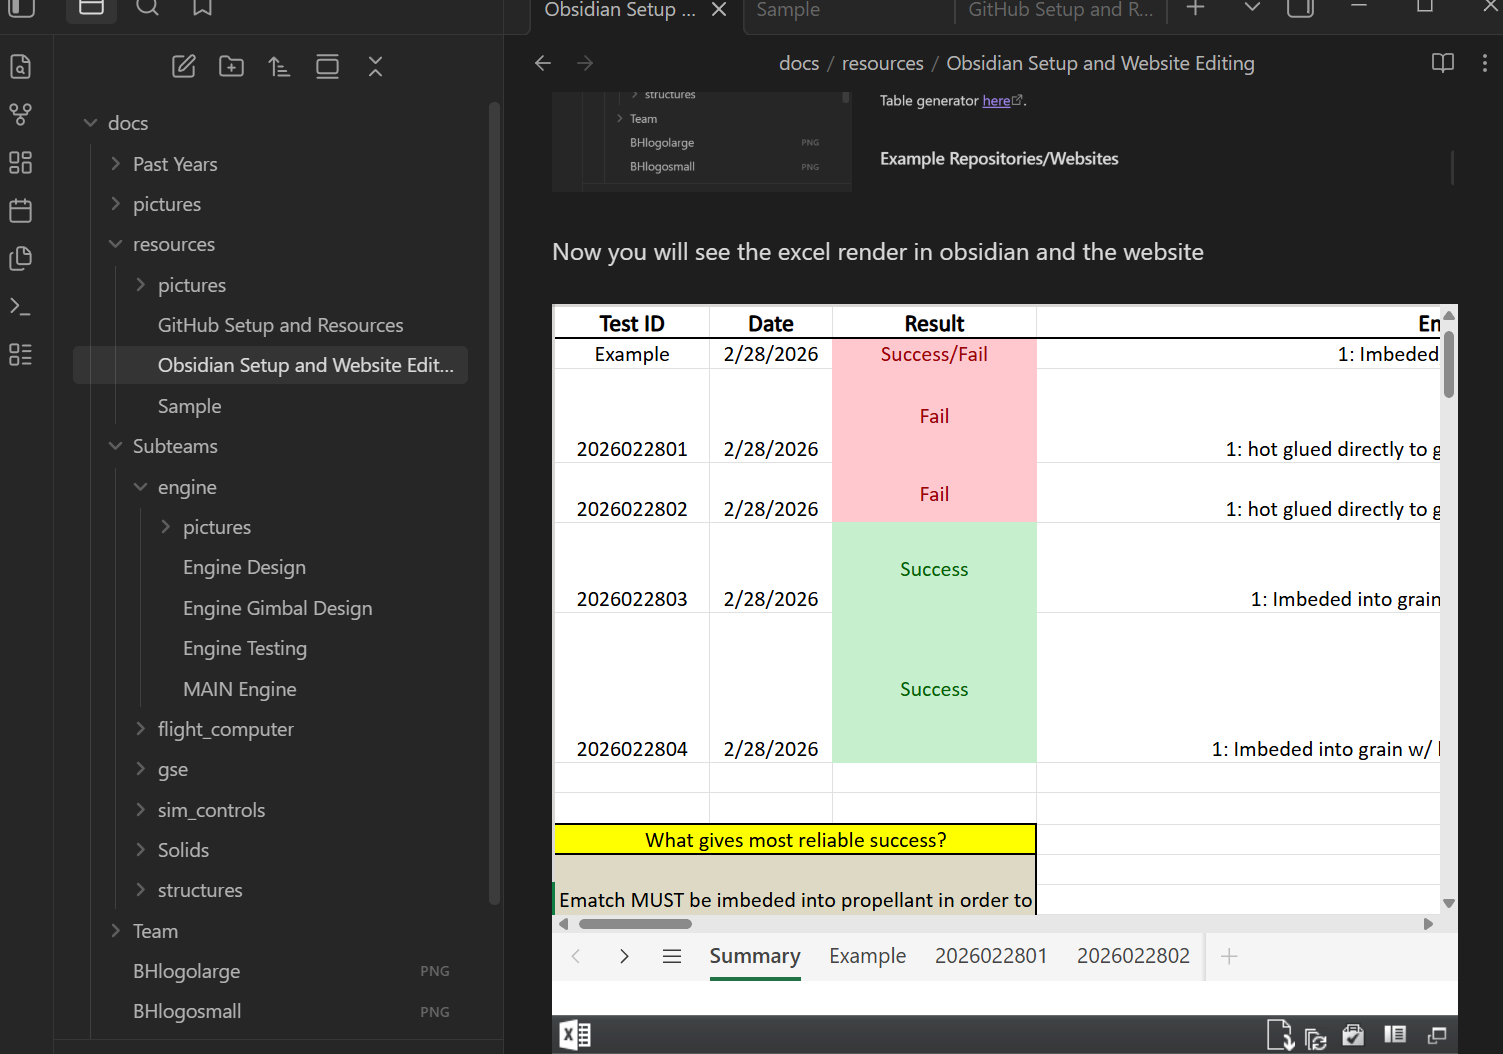Collapse the resources folder
Image resolution: width=1503 pixels, height=1054 pixels.
pyautogui.click(x=115, y=244)
